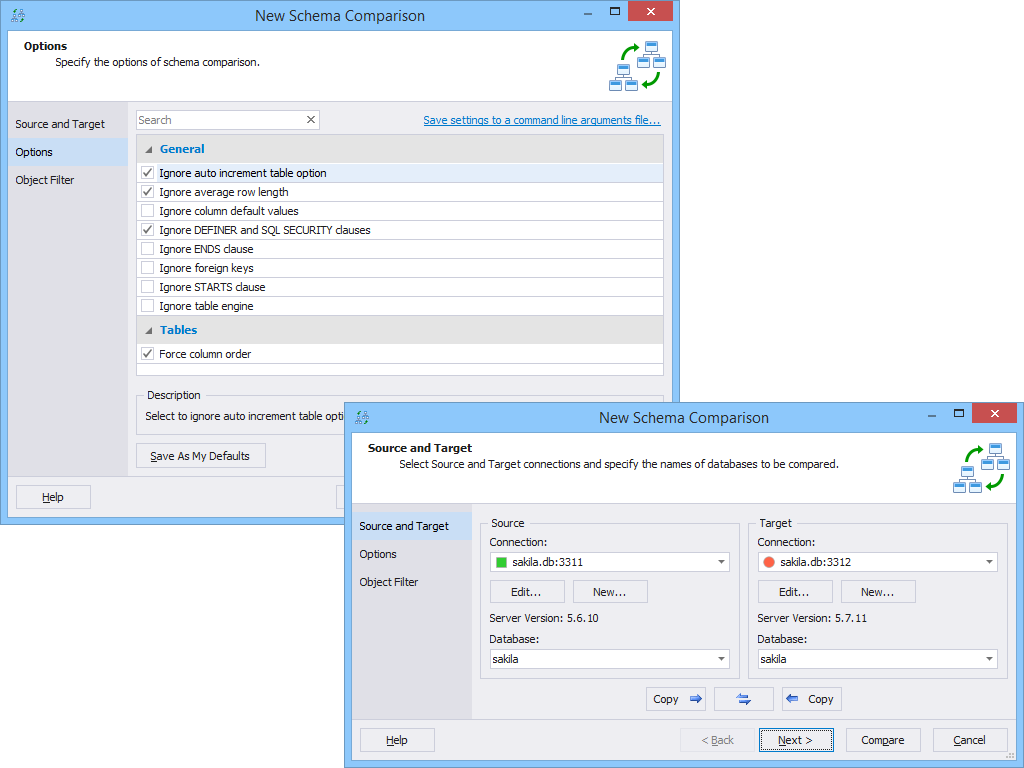Click Edit button under Source connection
The height and width of the screenshot is (768, 1024).
point(527,592)
